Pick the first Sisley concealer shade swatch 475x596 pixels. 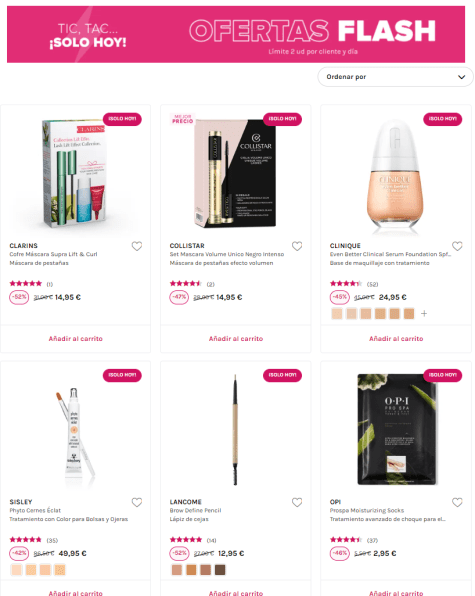16,570
